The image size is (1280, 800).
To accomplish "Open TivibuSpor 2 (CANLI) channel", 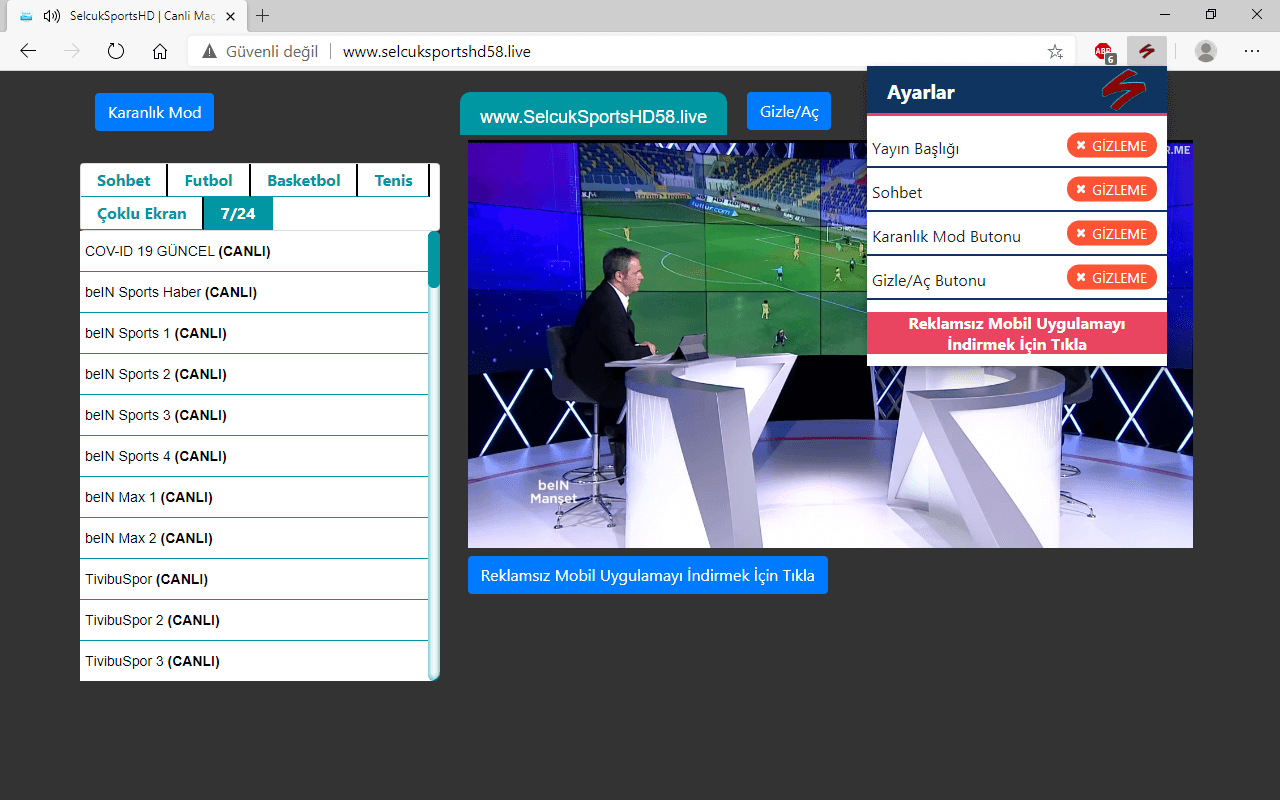I will (x=254, y=620).
